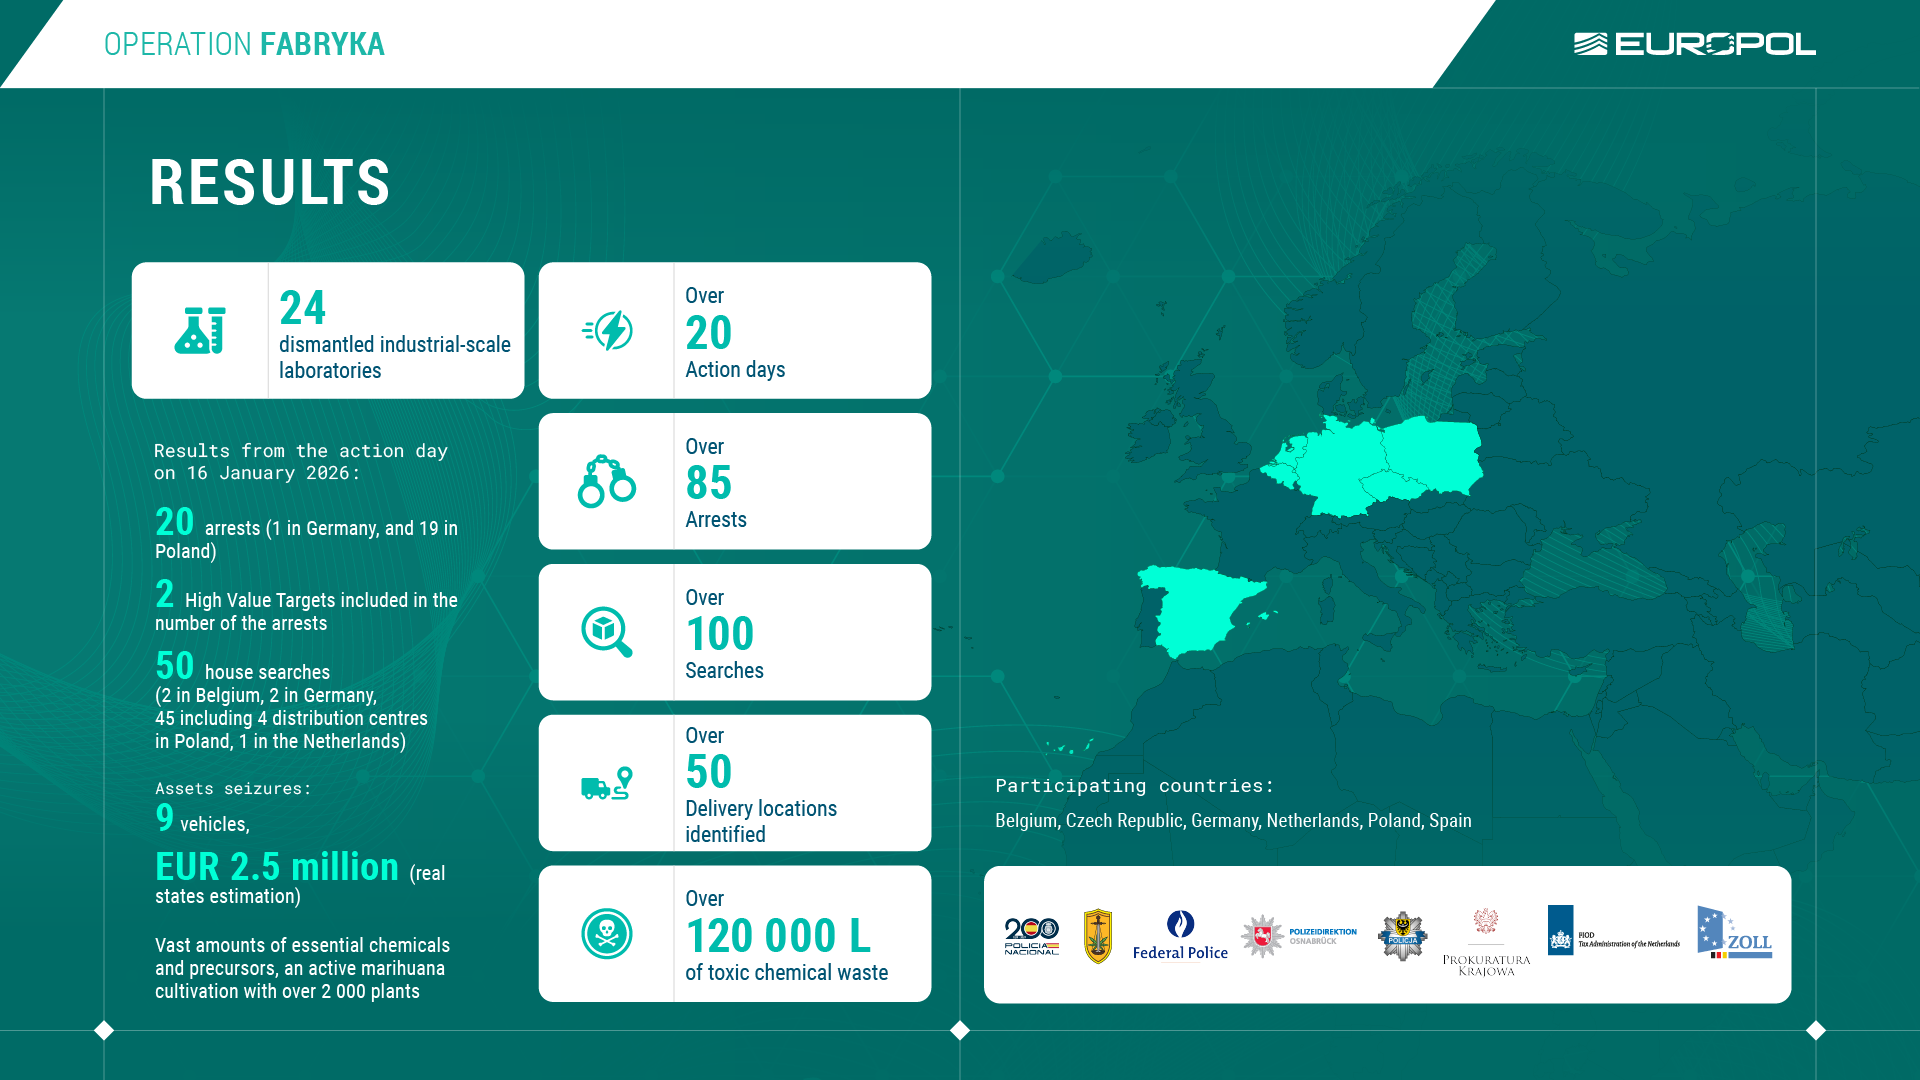Image resolution: width=1920 pixels, height=1080 pixels.
Task: Click the EUR 2.5 million figure
Action: (277, 867)
